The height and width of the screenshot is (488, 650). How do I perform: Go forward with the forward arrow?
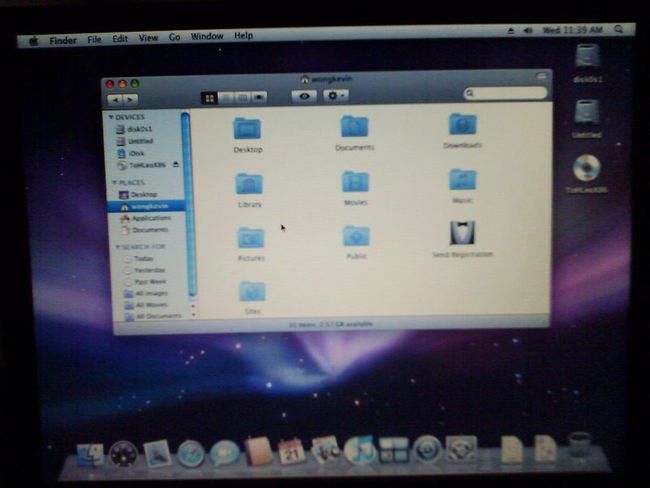coord(130,100)
